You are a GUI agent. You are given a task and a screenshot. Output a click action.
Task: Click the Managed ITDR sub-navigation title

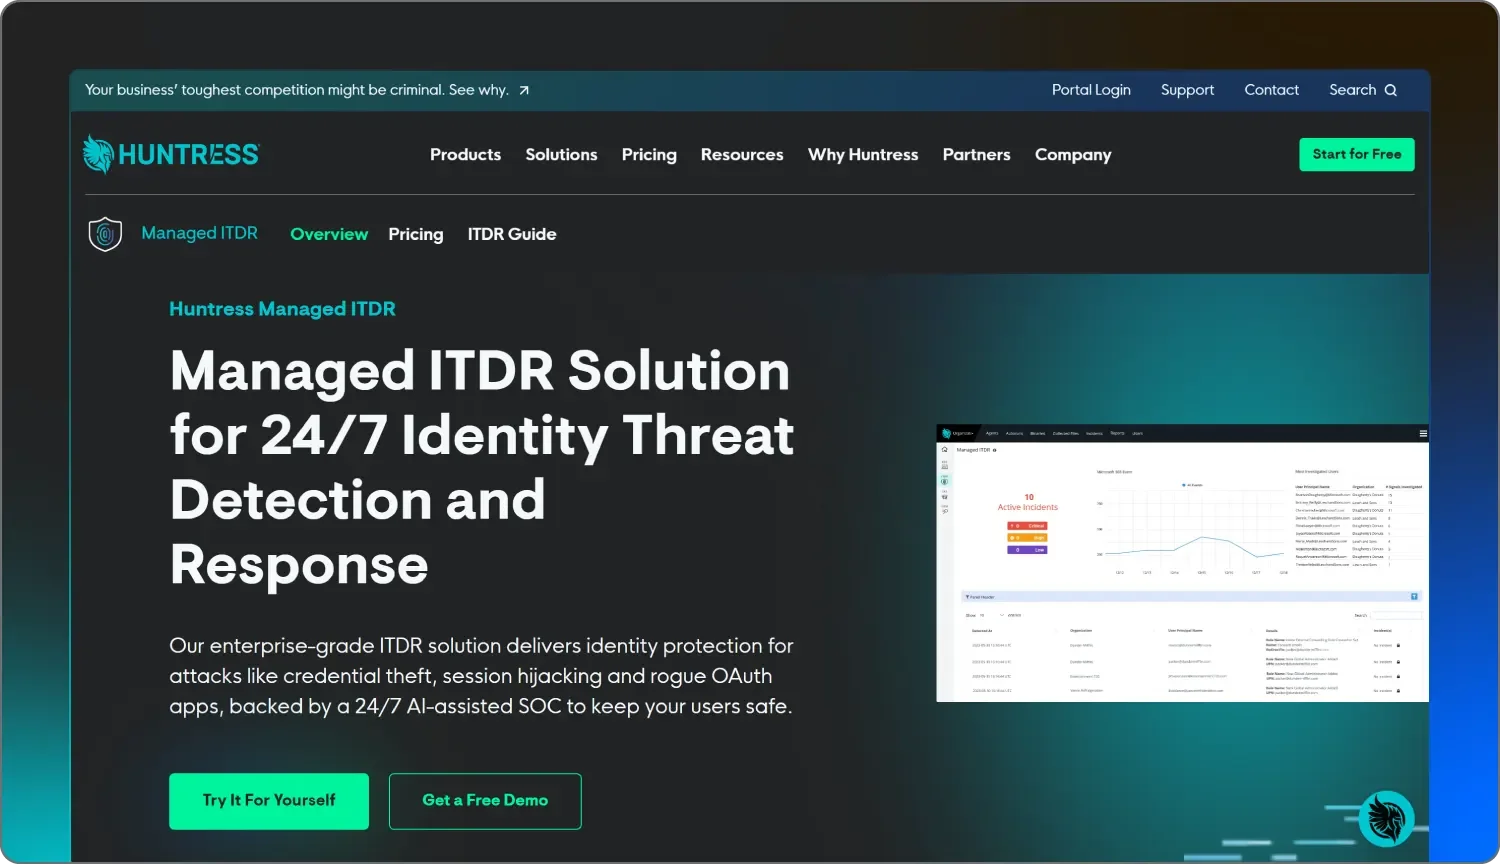(x=199, y=233)
